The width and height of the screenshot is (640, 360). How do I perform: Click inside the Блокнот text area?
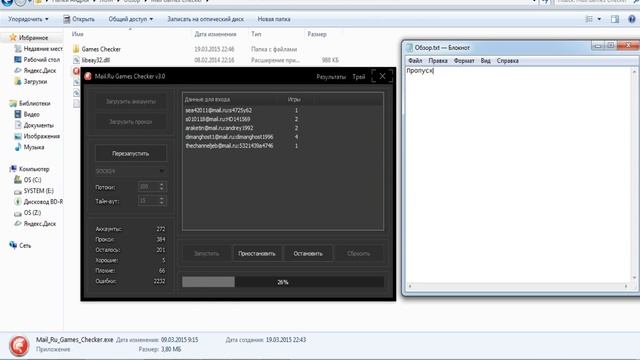click(x=518, y=175)
